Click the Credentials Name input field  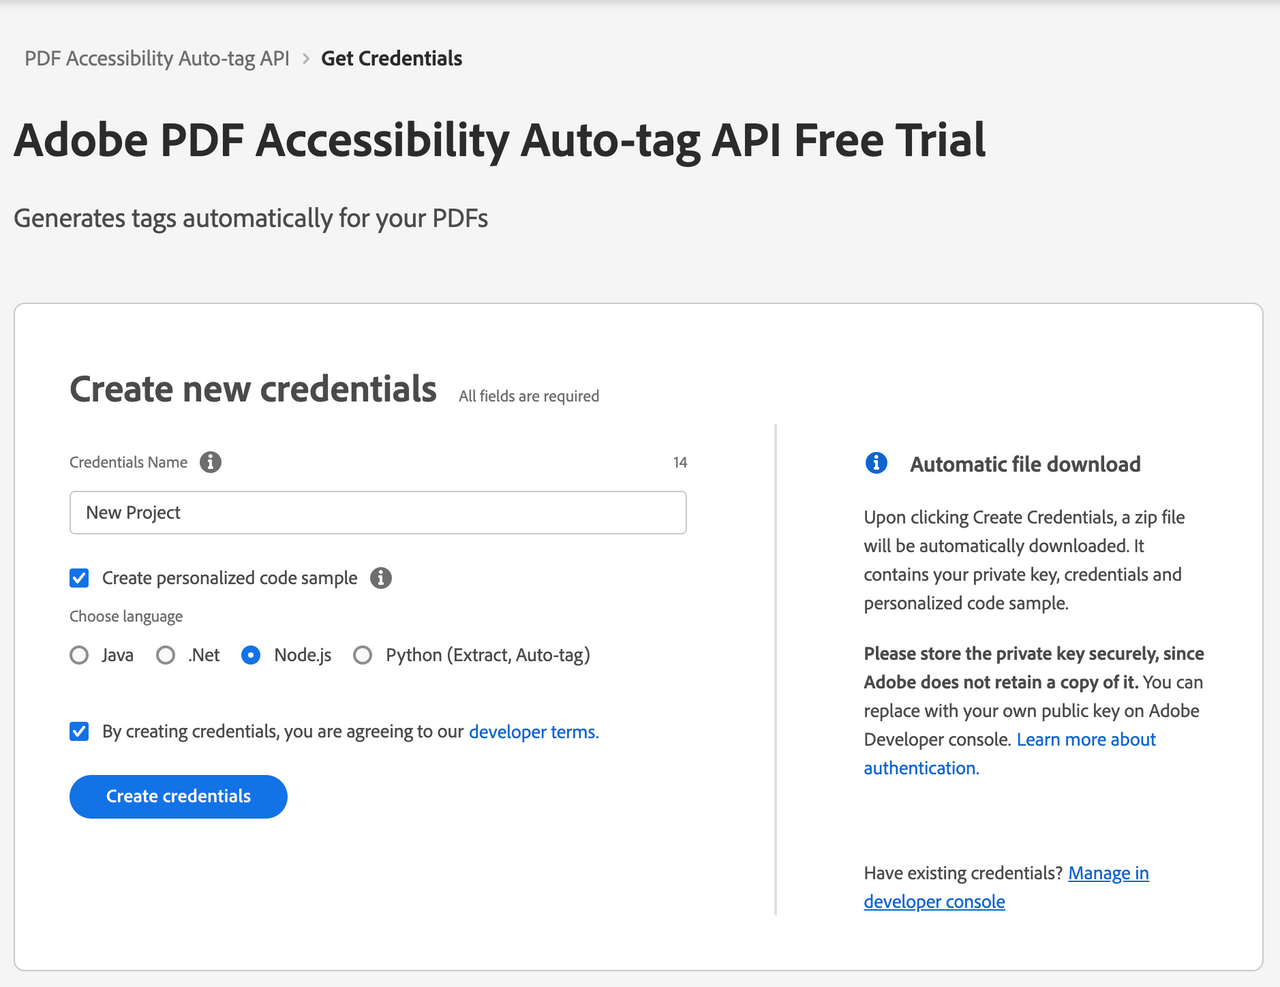point(378,512)
